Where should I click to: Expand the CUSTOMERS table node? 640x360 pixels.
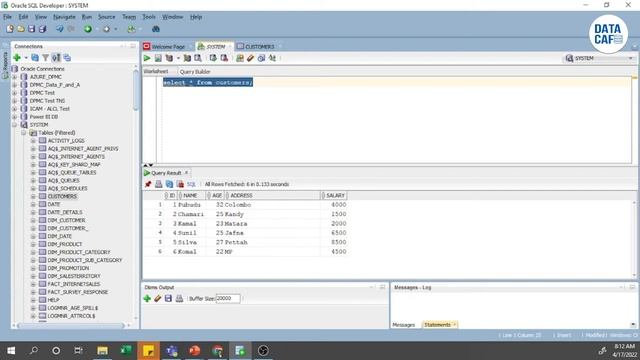click(x=33, y=196)
